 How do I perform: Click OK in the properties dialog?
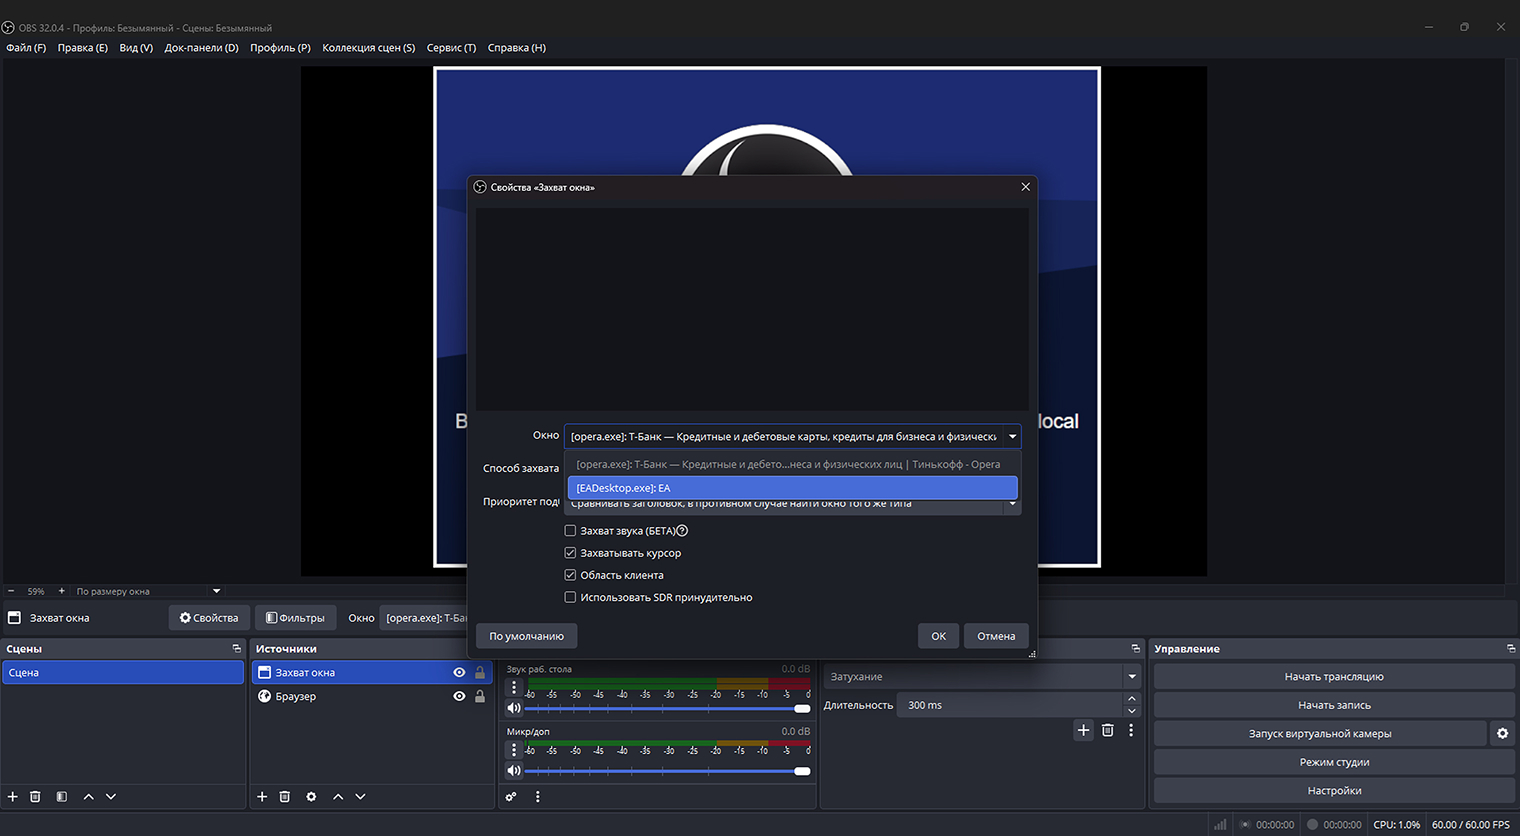938,636
